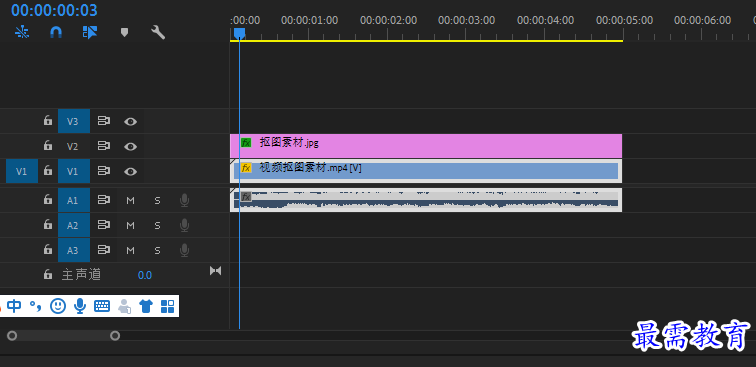756x367 pixels.
Task: Select the 抠图素材.jpg clip on V2
Action: 426,146
